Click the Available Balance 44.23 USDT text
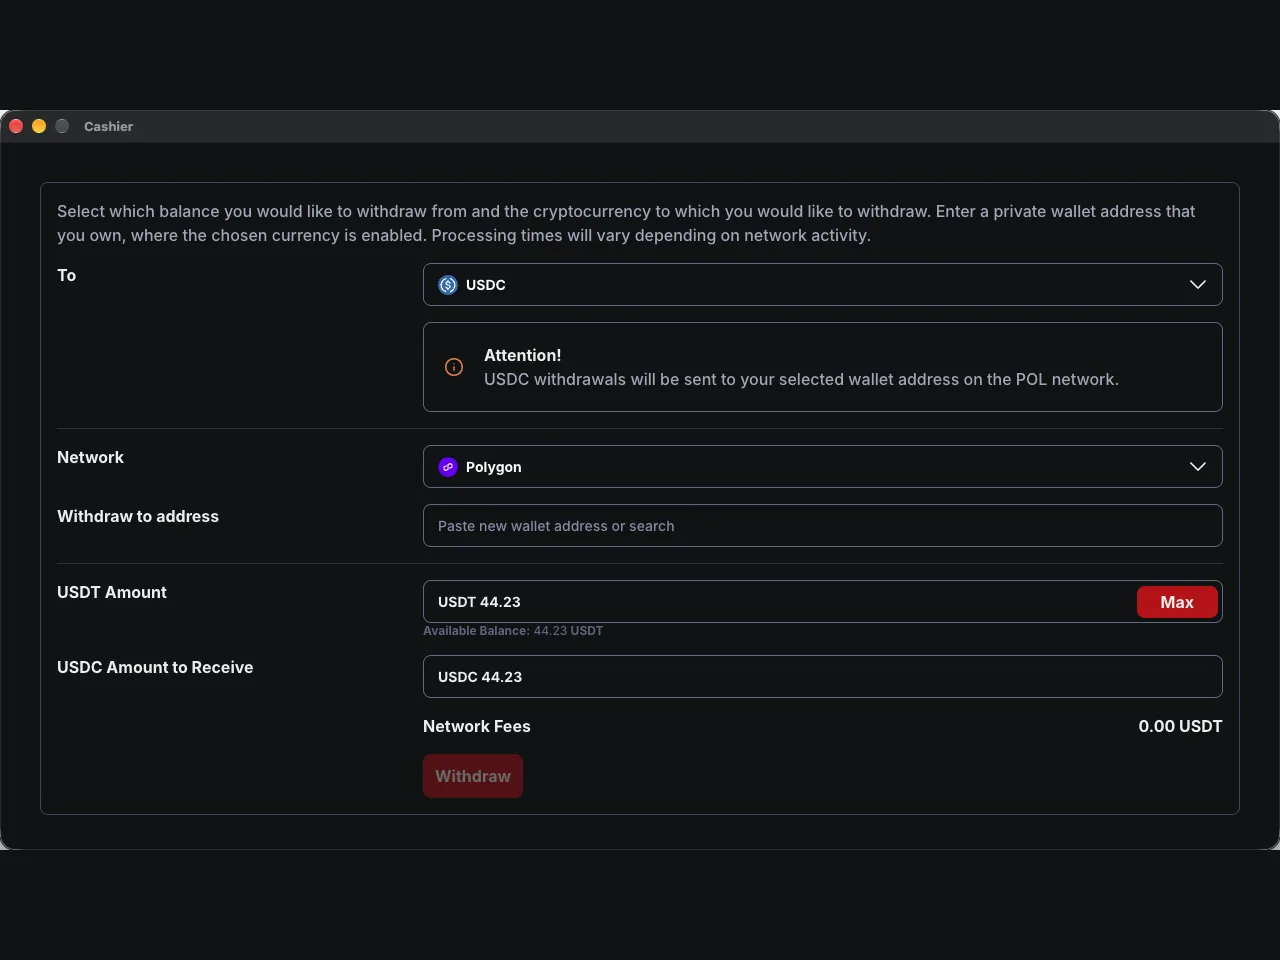This screenshot has height=960, width=1280. [513, 631]
